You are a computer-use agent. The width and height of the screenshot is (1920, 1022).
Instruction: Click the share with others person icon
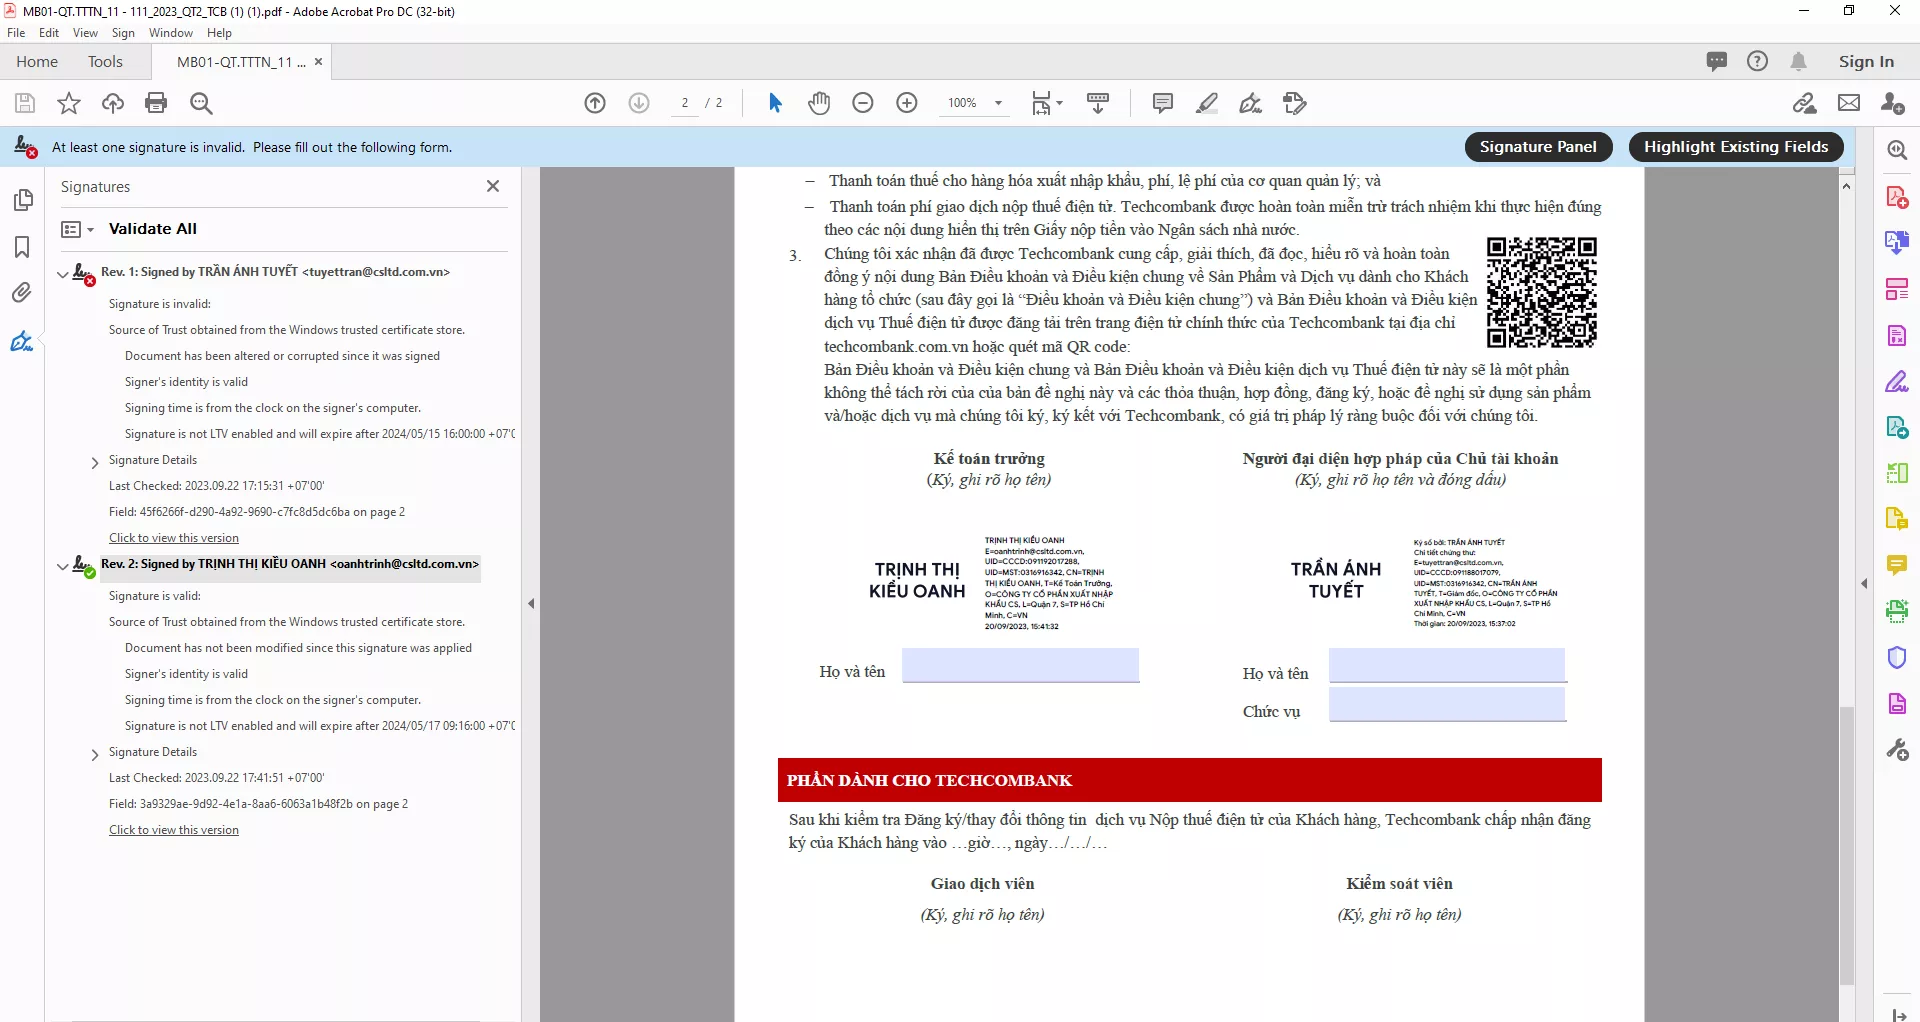pos(1892,103)
